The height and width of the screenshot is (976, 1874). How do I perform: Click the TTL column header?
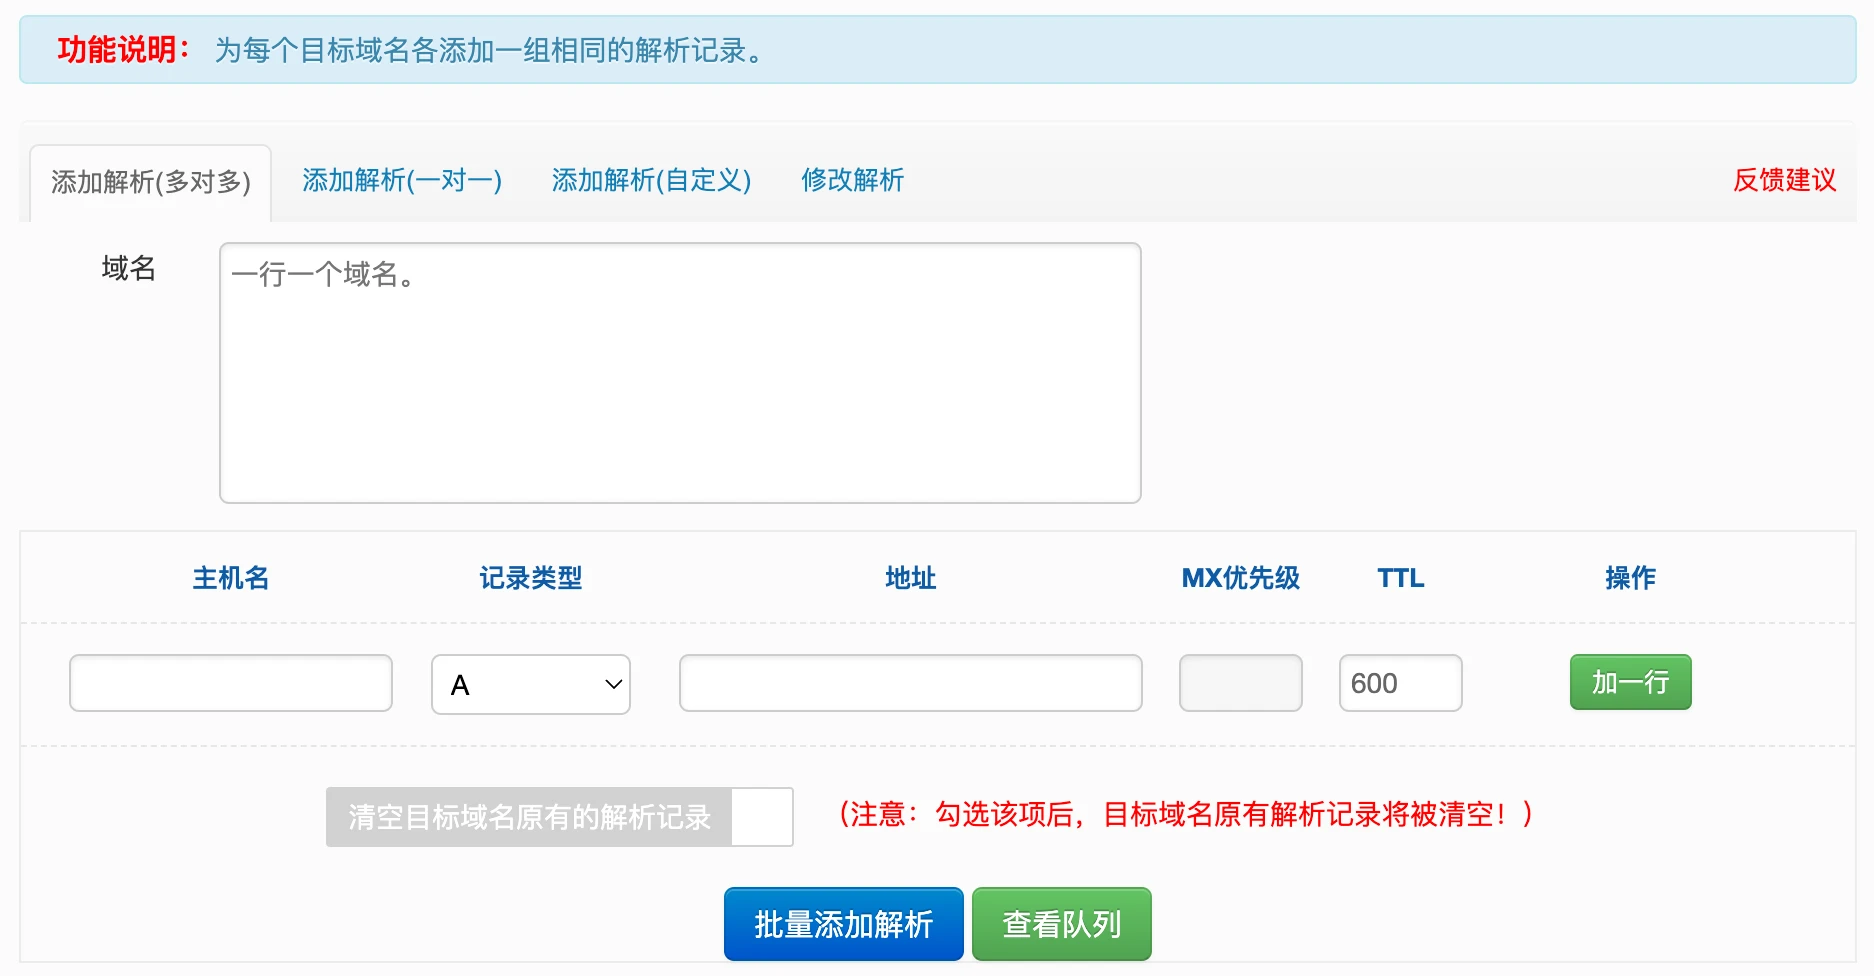point(1400,578)
